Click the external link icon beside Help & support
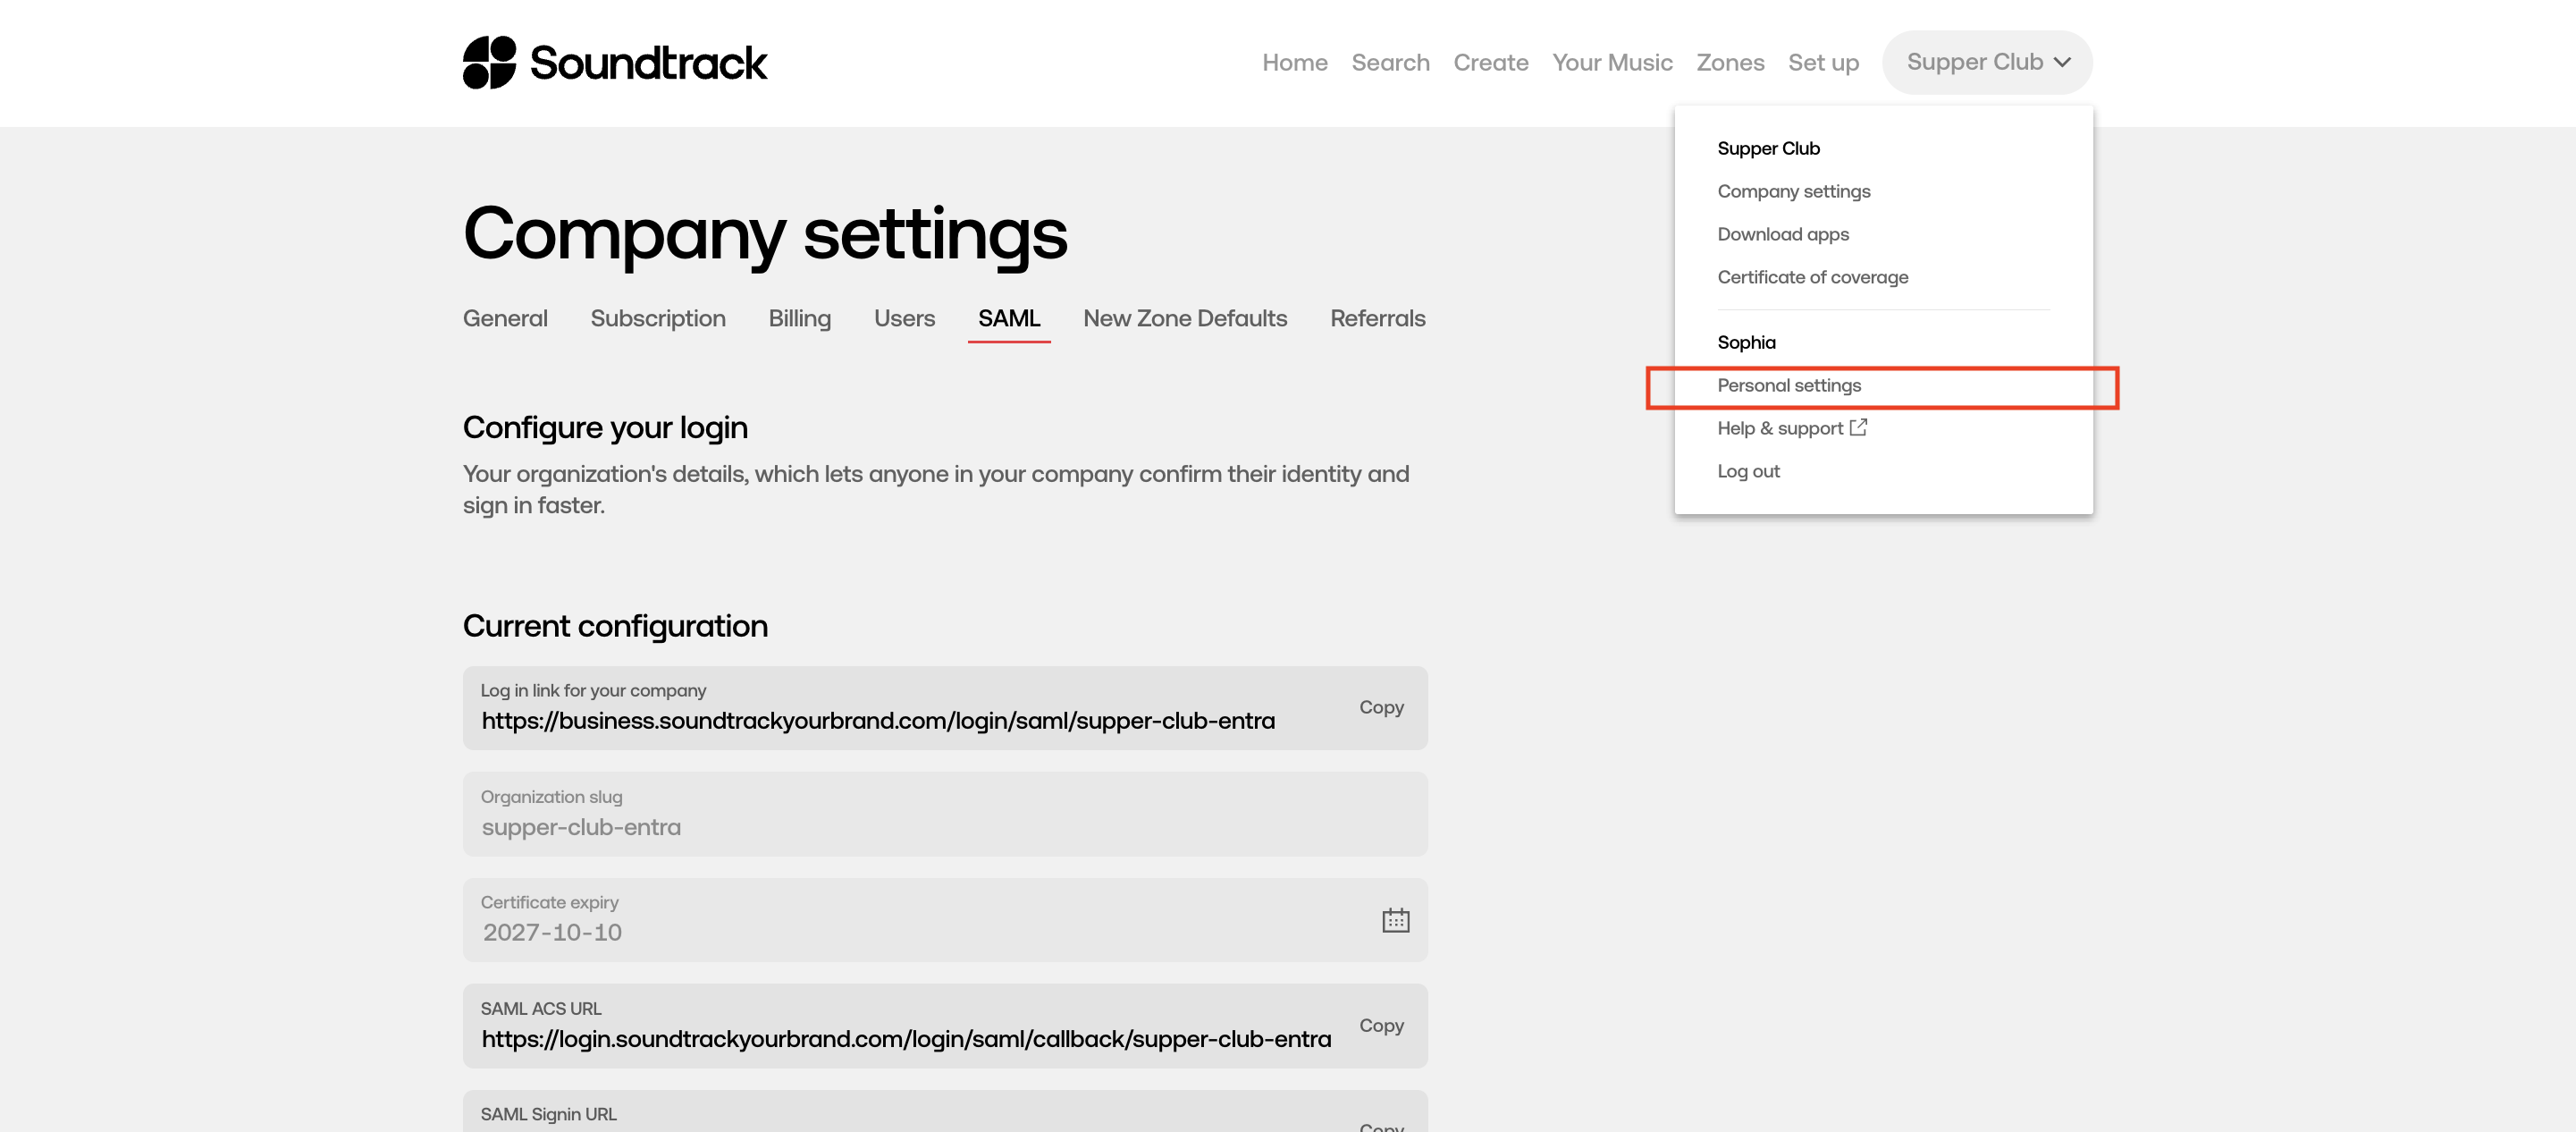This screenshot has width=2576, height=1132. tap(1858, 427)
